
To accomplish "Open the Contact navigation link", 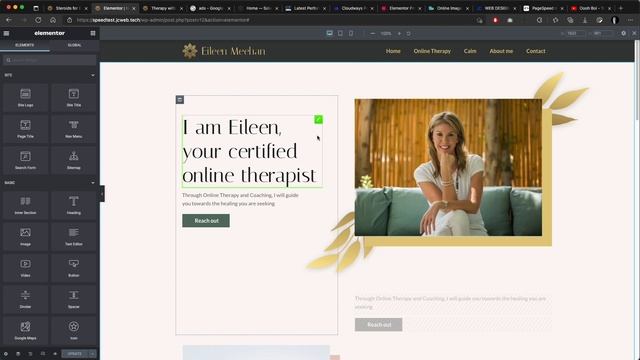I will click(x=536, y=51).
